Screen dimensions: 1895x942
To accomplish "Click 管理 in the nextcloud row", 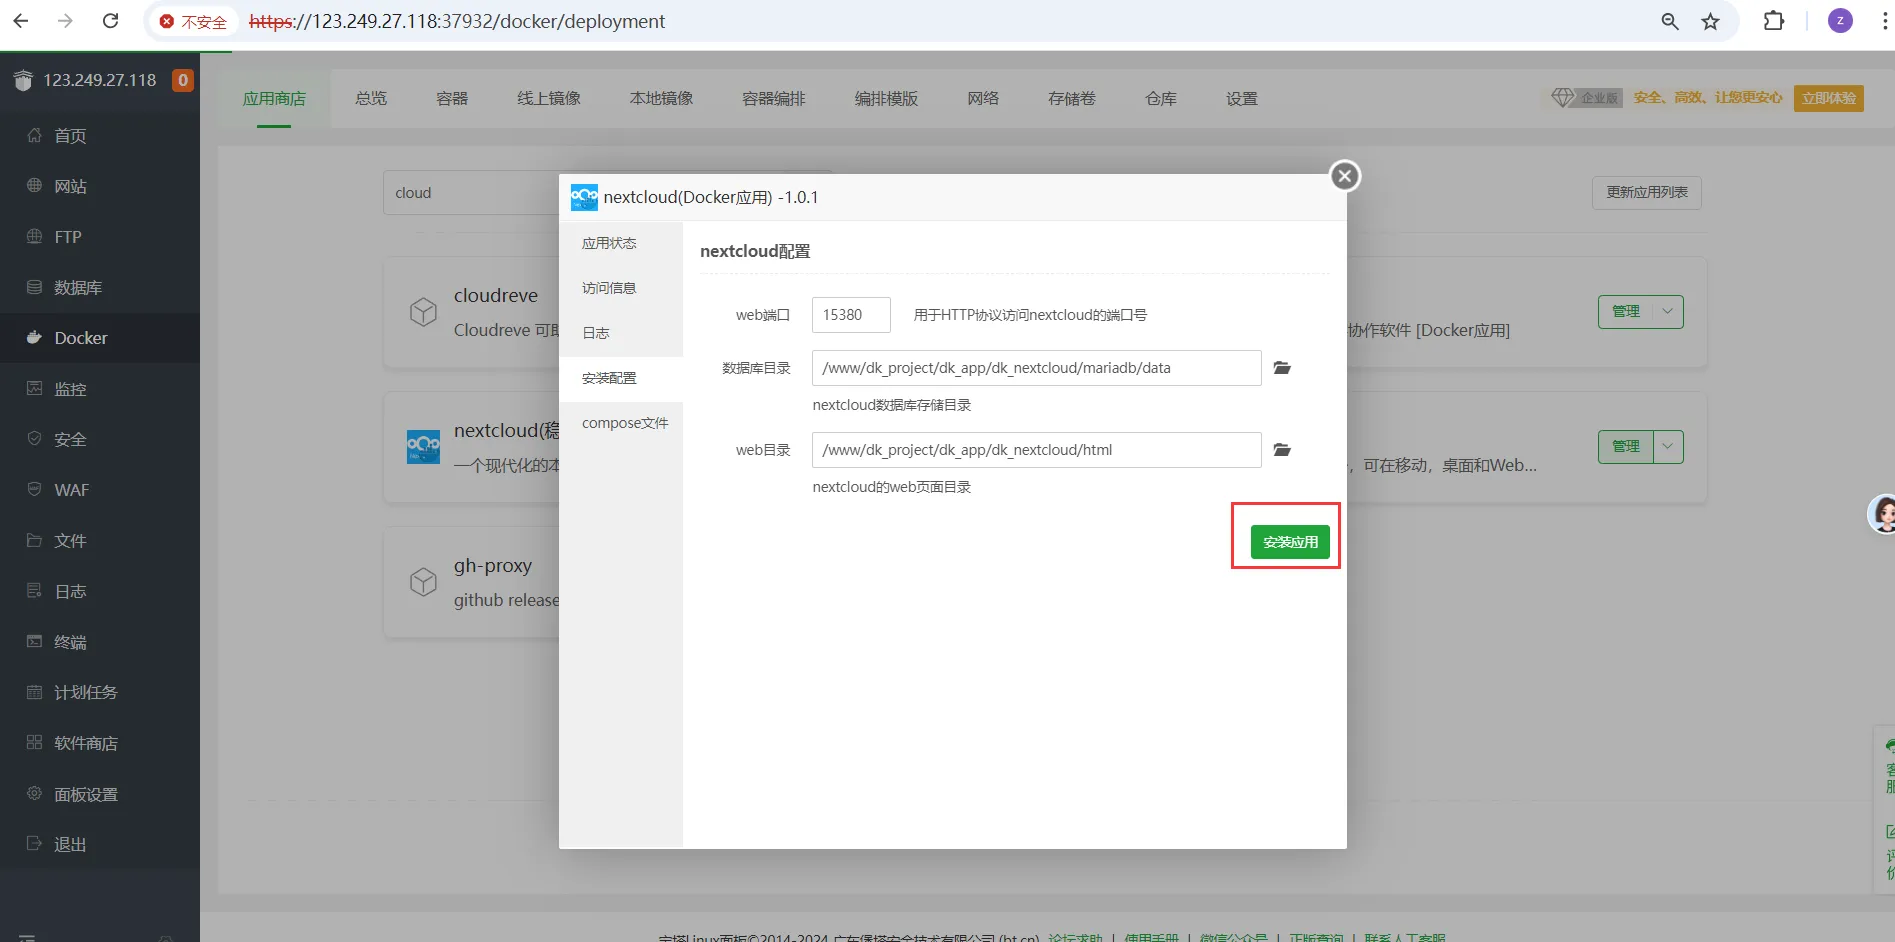I will click(1626, 447).
